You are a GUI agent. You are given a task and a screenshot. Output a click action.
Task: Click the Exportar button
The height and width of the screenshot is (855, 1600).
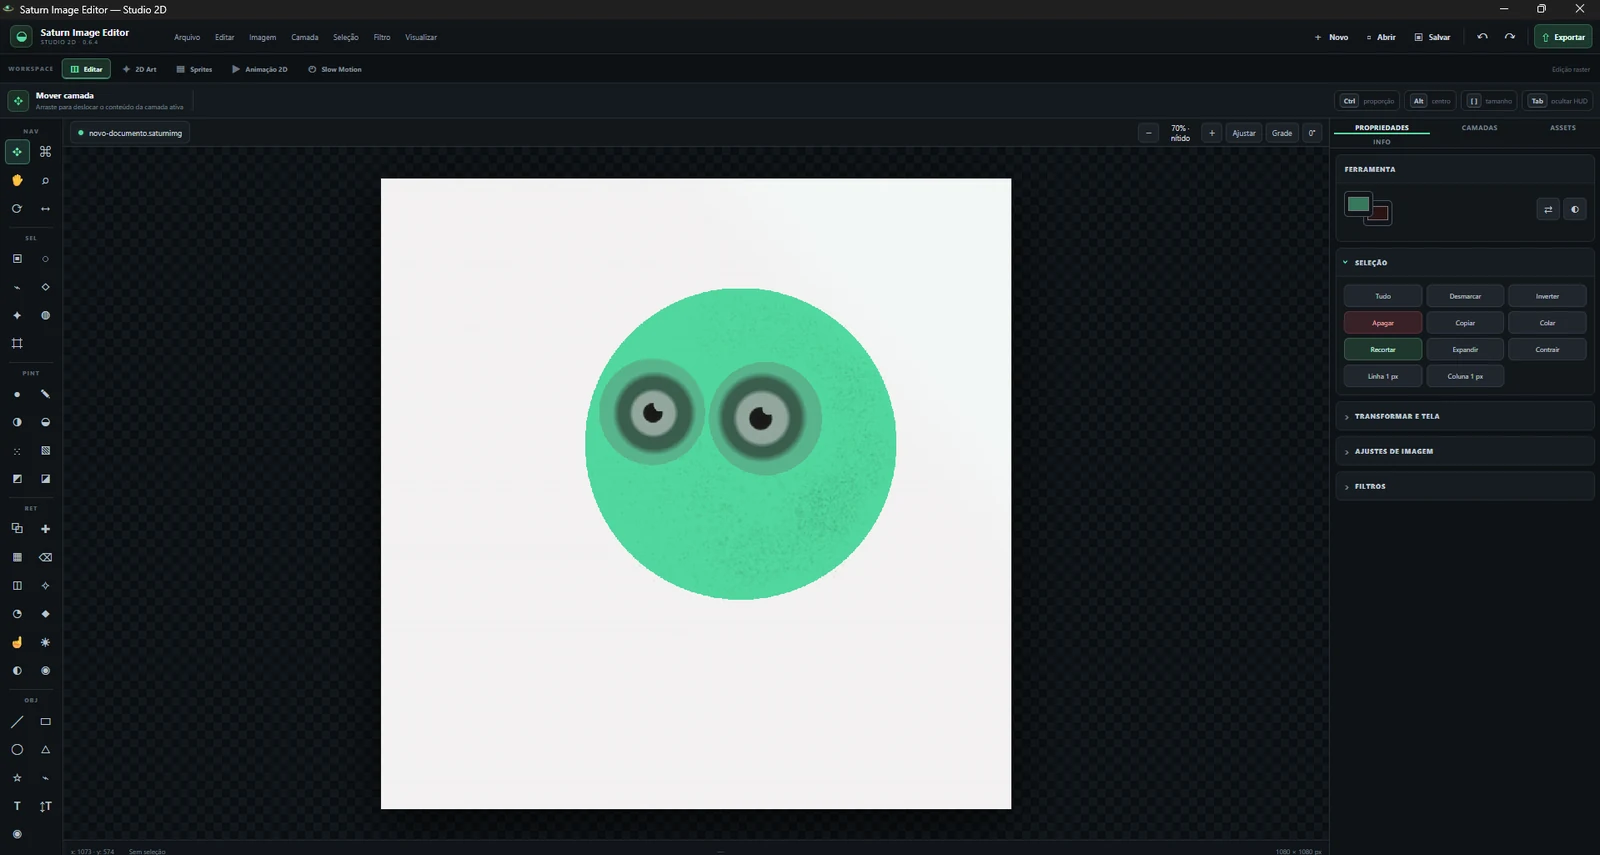[x=1563, y=37]
